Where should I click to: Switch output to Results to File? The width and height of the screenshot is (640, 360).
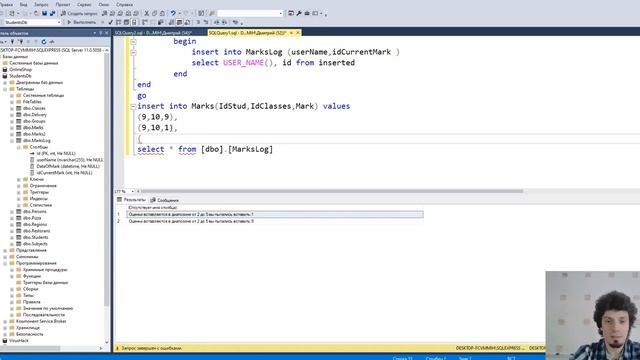(x=187, y=22)
